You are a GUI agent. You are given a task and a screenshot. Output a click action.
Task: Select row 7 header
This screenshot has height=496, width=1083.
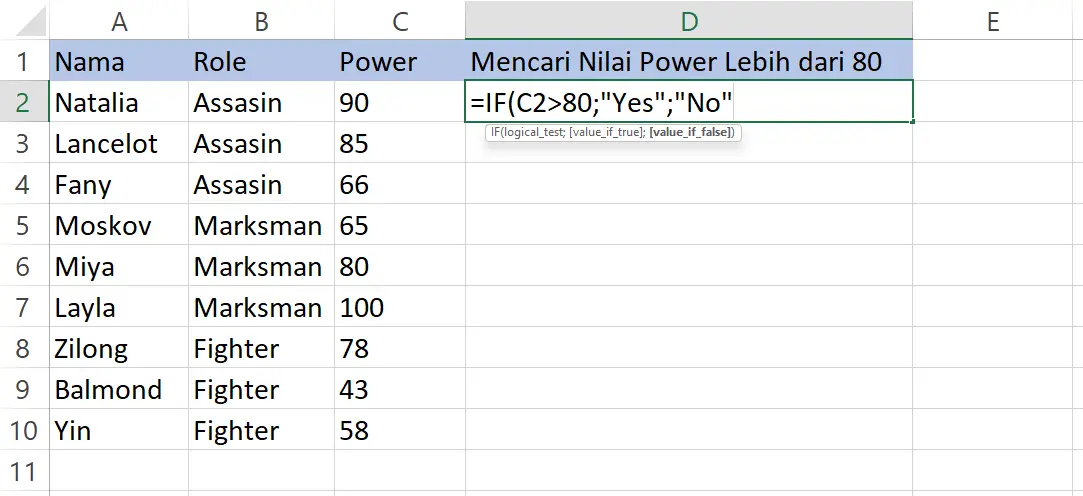tap(23, 307)
